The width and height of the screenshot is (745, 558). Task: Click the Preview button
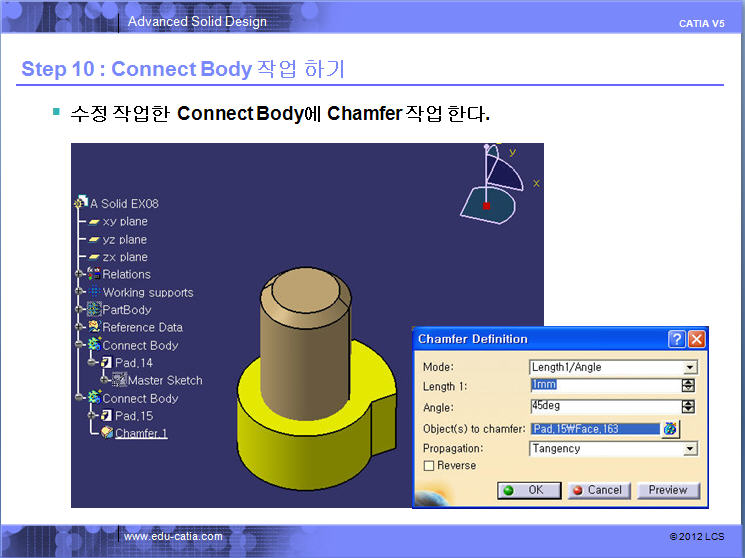667,490
